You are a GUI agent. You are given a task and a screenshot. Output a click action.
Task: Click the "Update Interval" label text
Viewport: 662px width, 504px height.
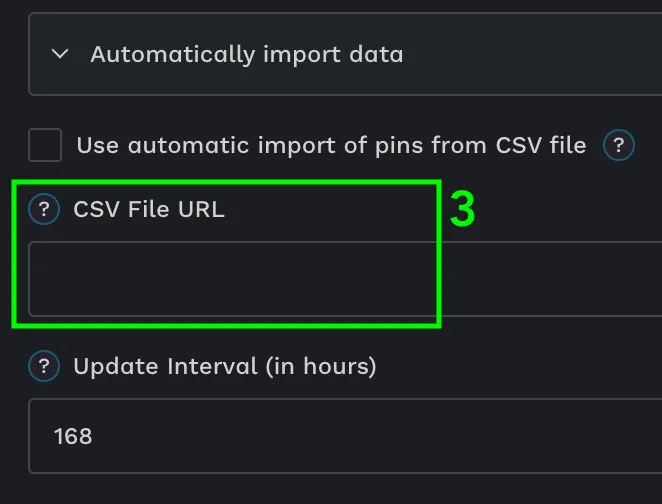(x=166, y=366)
